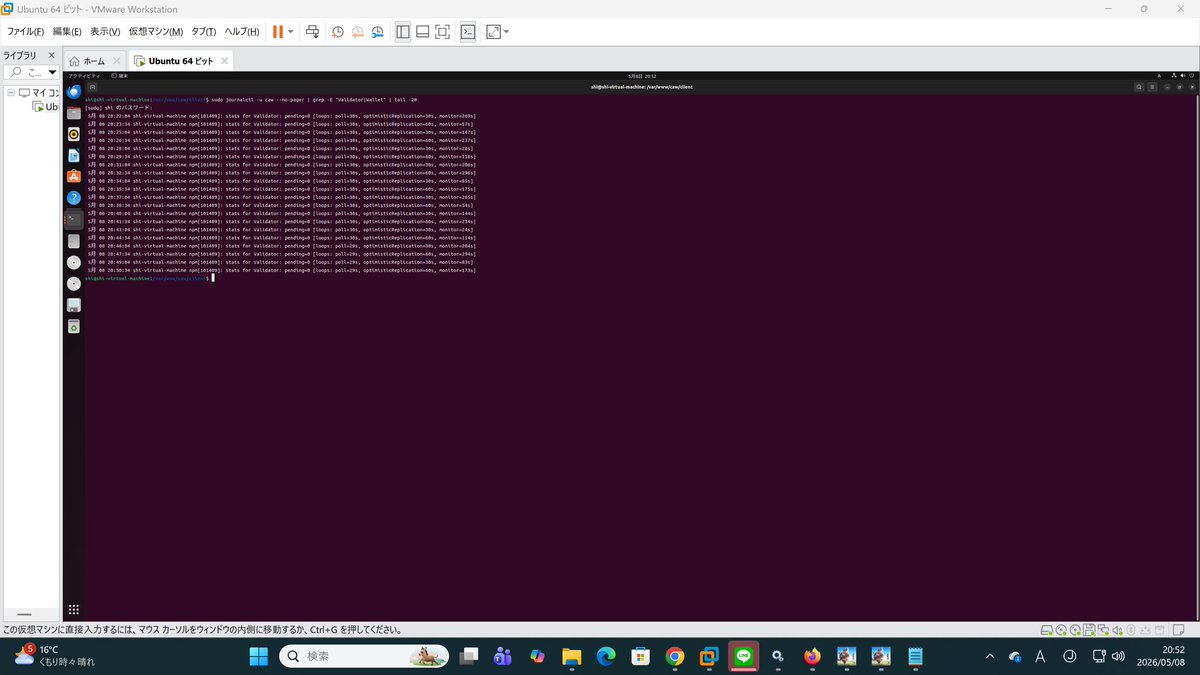
Task: Open File Explorer from Windows taskbar
Action: 571,656
